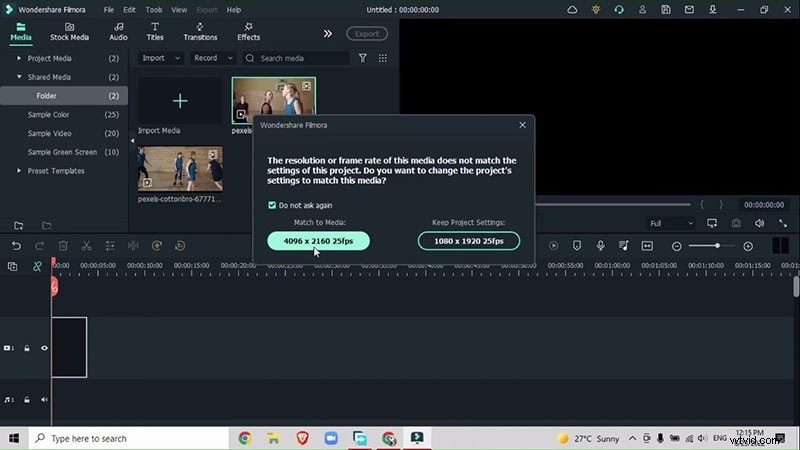Click the microphone voiceover icon
The height and width of the screenshot is (450, 800).
pos(601,246)
